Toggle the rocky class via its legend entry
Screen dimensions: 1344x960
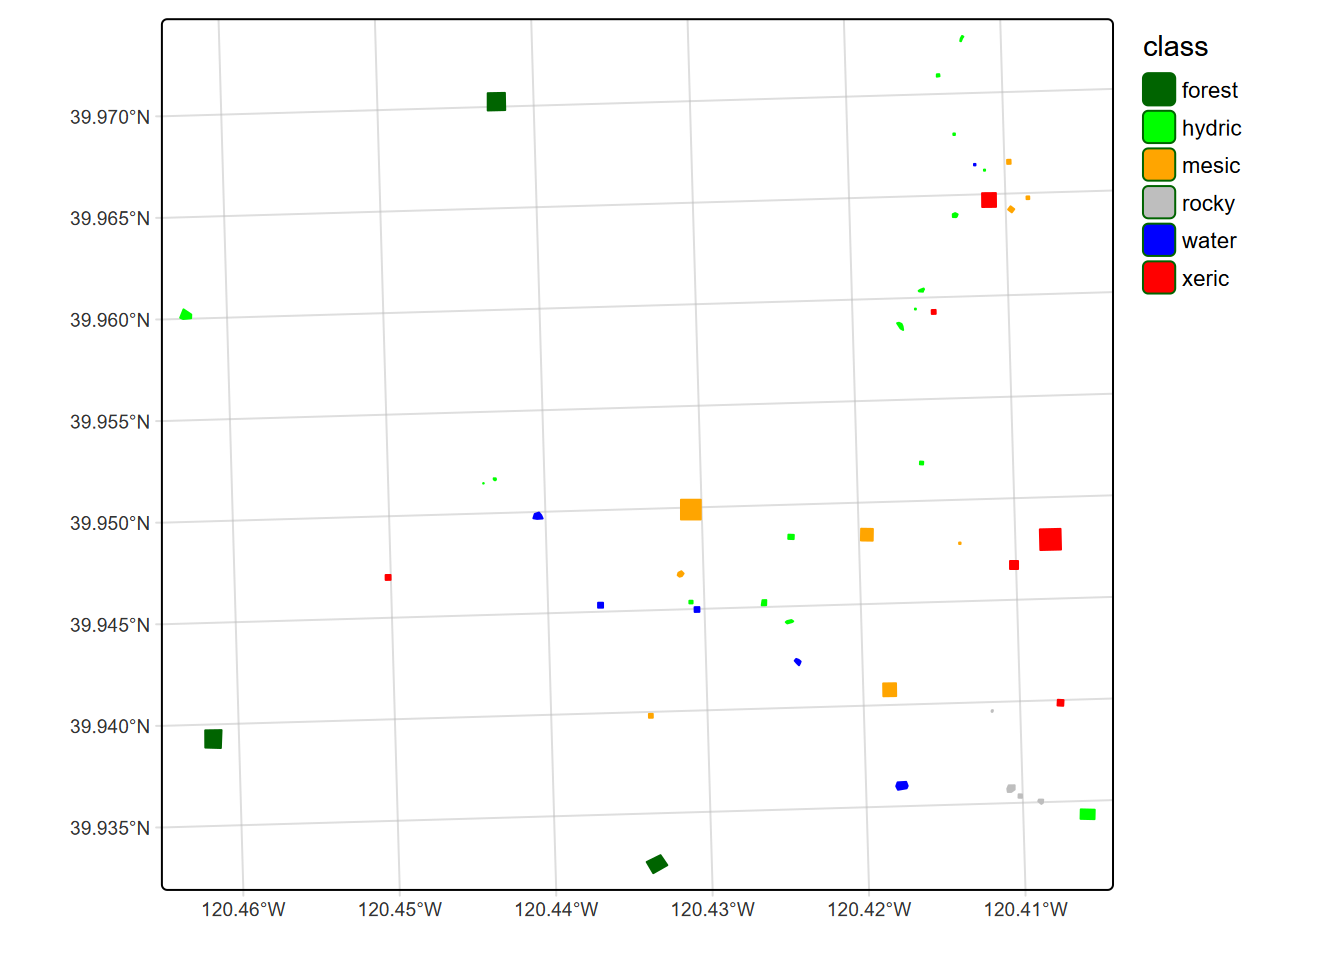1157,203
